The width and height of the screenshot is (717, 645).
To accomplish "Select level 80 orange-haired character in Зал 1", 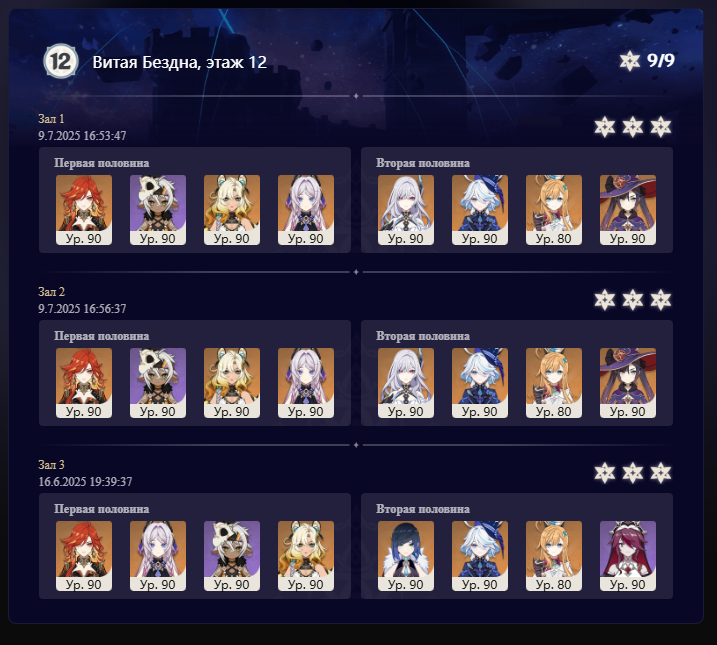I will (x=554, y=210).
